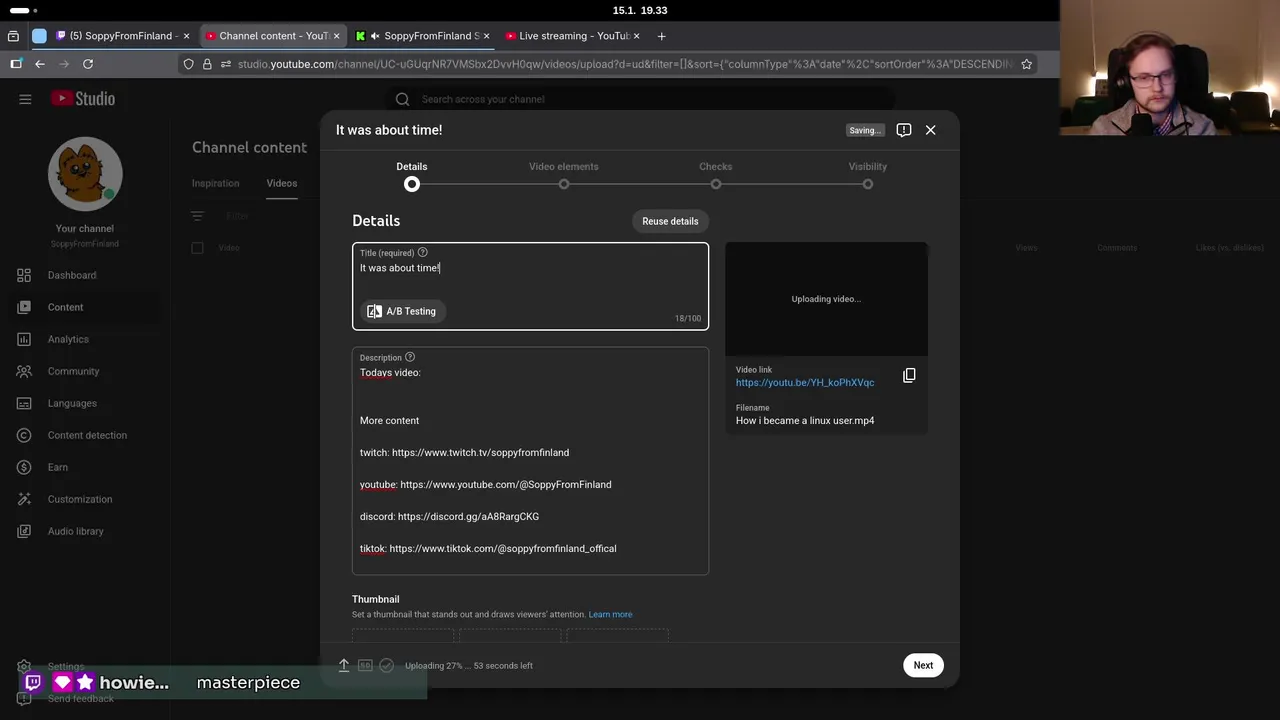Go to the Visibility step

point(868,175)
